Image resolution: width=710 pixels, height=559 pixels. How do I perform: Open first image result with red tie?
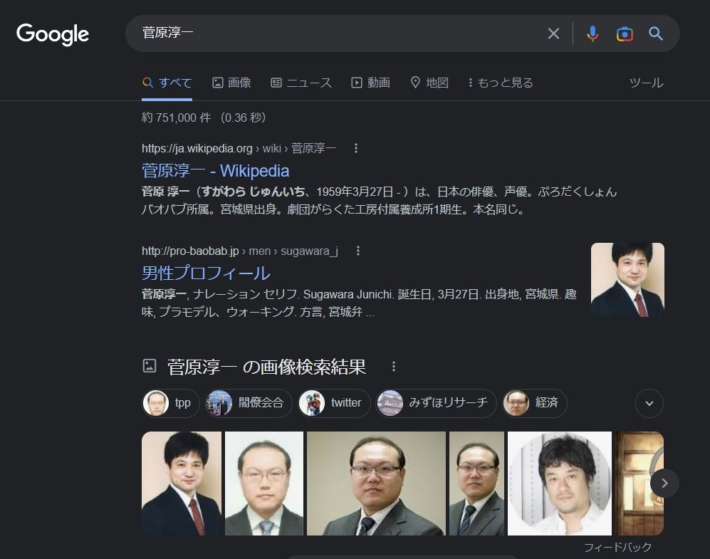182,483
